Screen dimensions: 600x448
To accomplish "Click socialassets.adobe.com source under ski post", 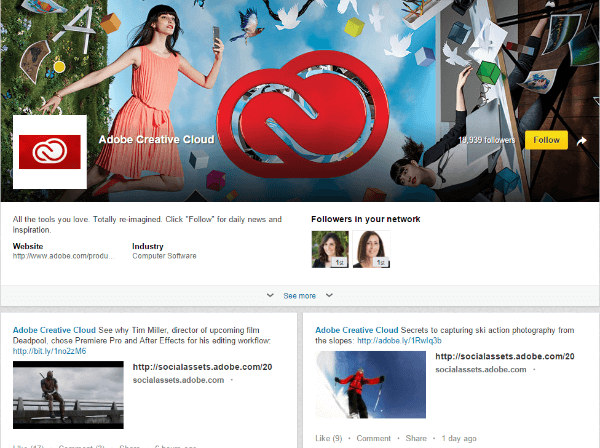I will (x=481, y=370).
